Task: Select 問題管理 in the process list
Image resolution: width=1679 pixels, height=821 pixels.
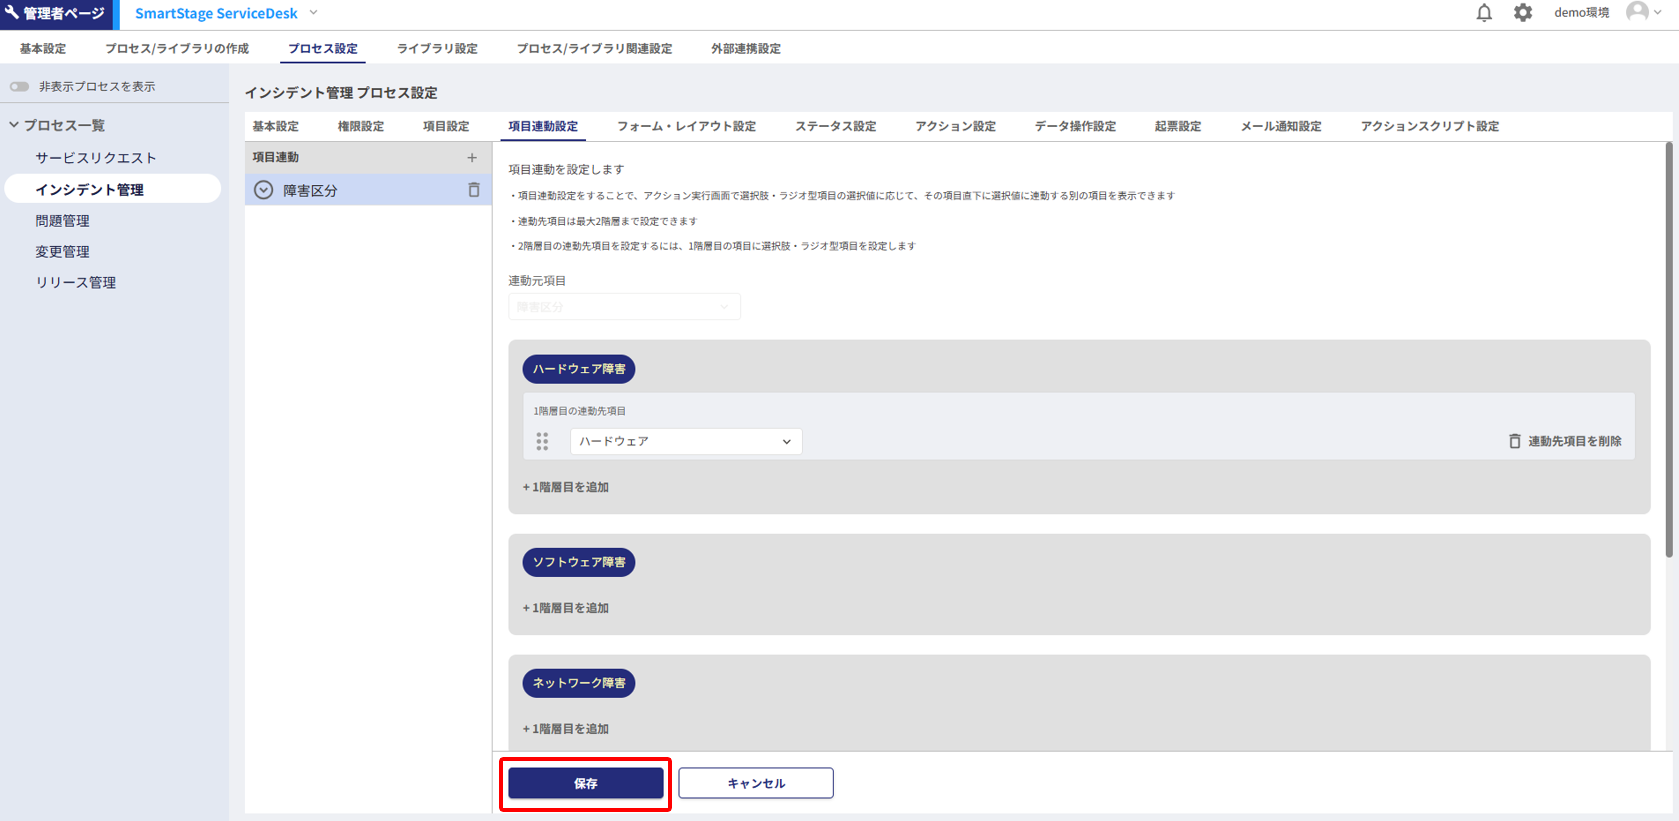Action: coord(63,221)
